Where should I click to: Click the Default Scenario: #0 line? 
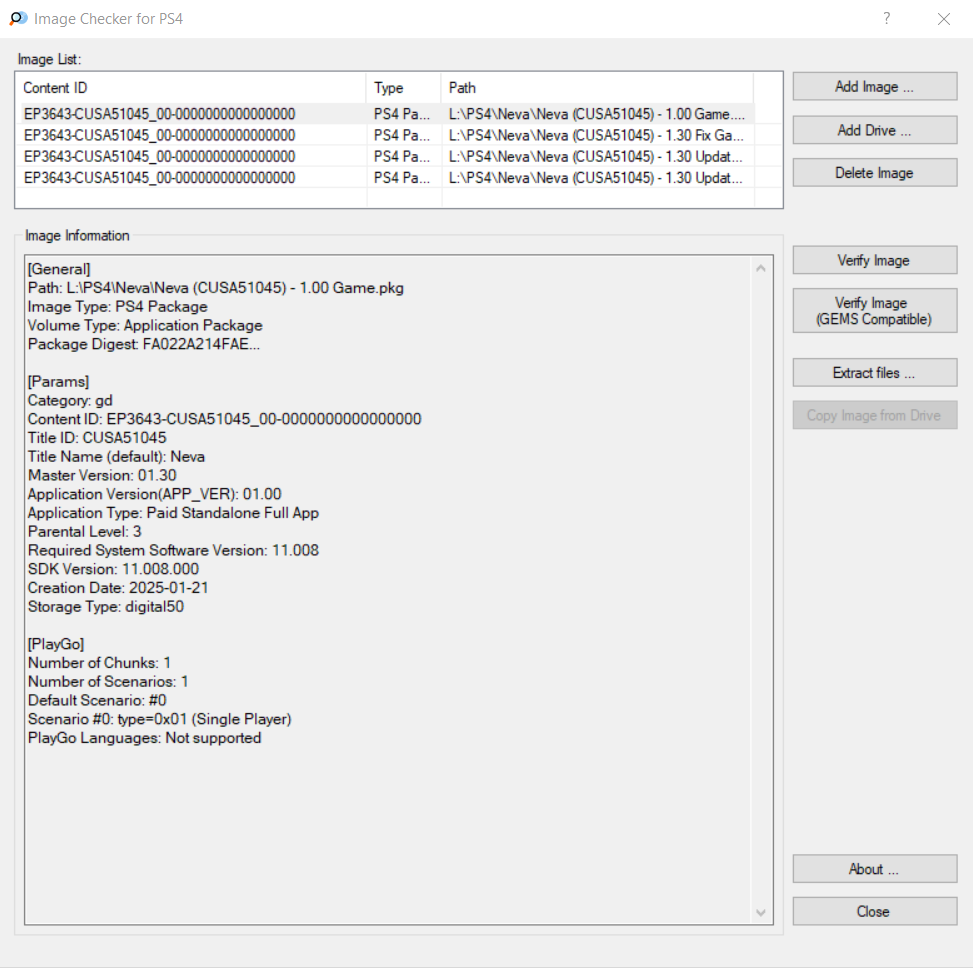coord(97,701)
